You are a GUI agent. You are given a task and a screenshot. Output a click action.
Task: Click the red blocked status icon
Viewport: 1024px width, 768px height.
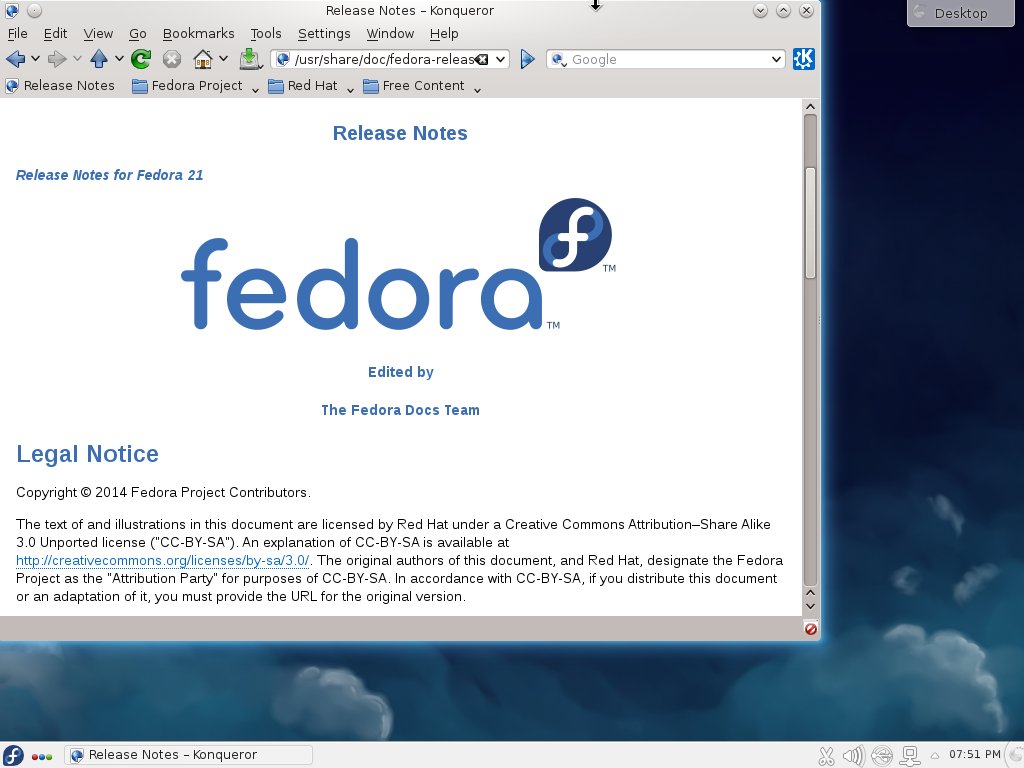pos(810,629)
